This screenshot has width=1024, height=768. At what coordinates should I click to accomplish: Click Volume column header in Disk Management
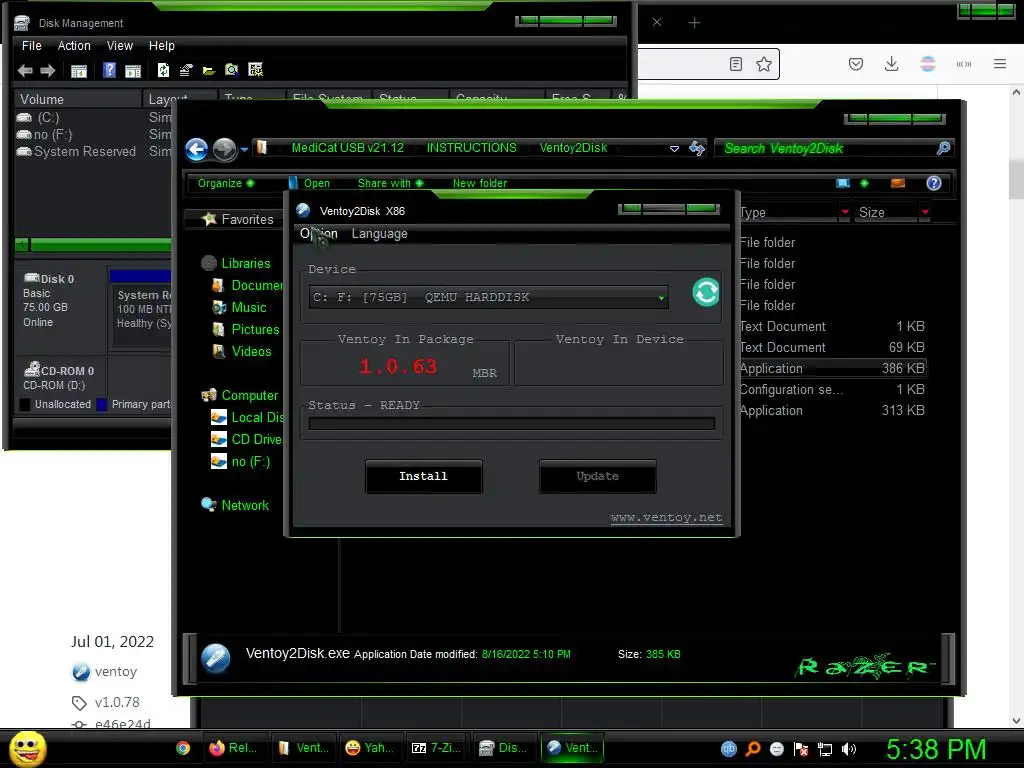(x=78, y=99)
